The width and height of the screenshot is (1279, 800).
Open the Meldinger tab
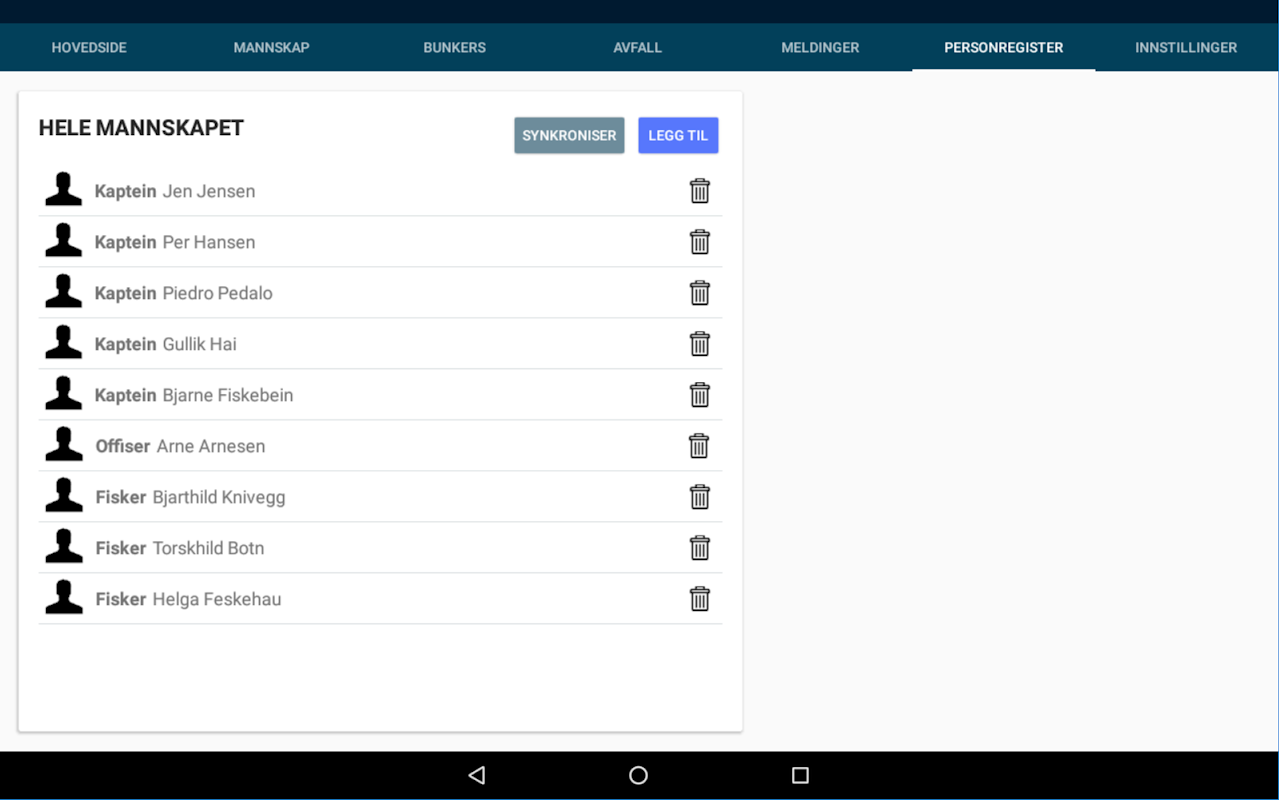tap(820, 47)
